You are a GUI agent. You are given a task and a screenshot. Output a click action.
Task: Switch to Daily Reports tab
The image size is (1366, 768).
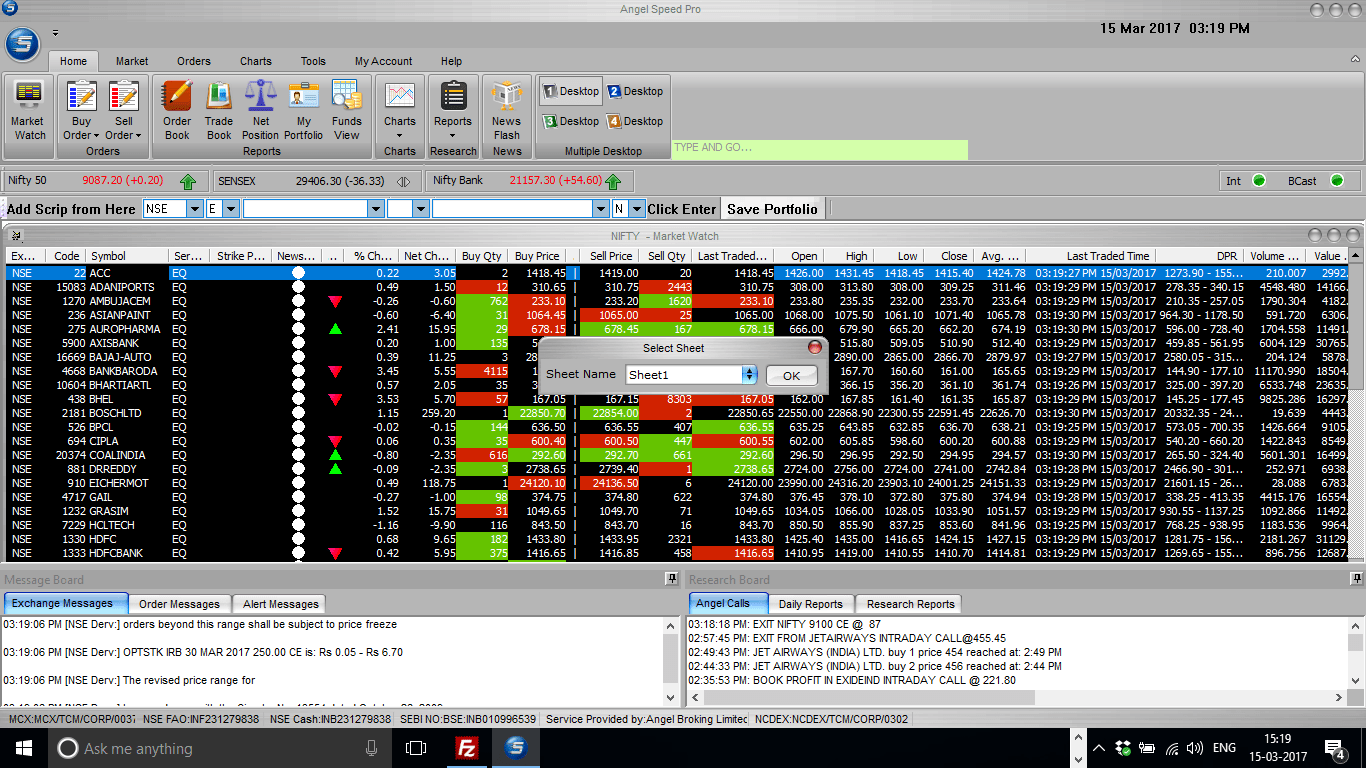pyautogui.click(x=811, y=604)
